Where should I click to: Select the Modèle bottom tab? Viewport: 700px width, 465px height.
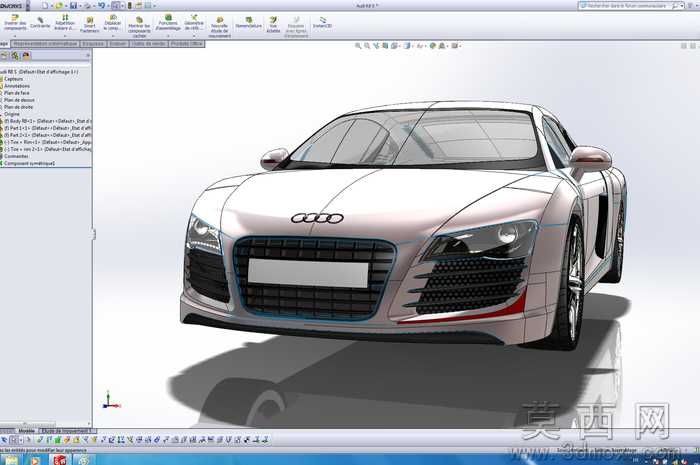click(26, 431)
